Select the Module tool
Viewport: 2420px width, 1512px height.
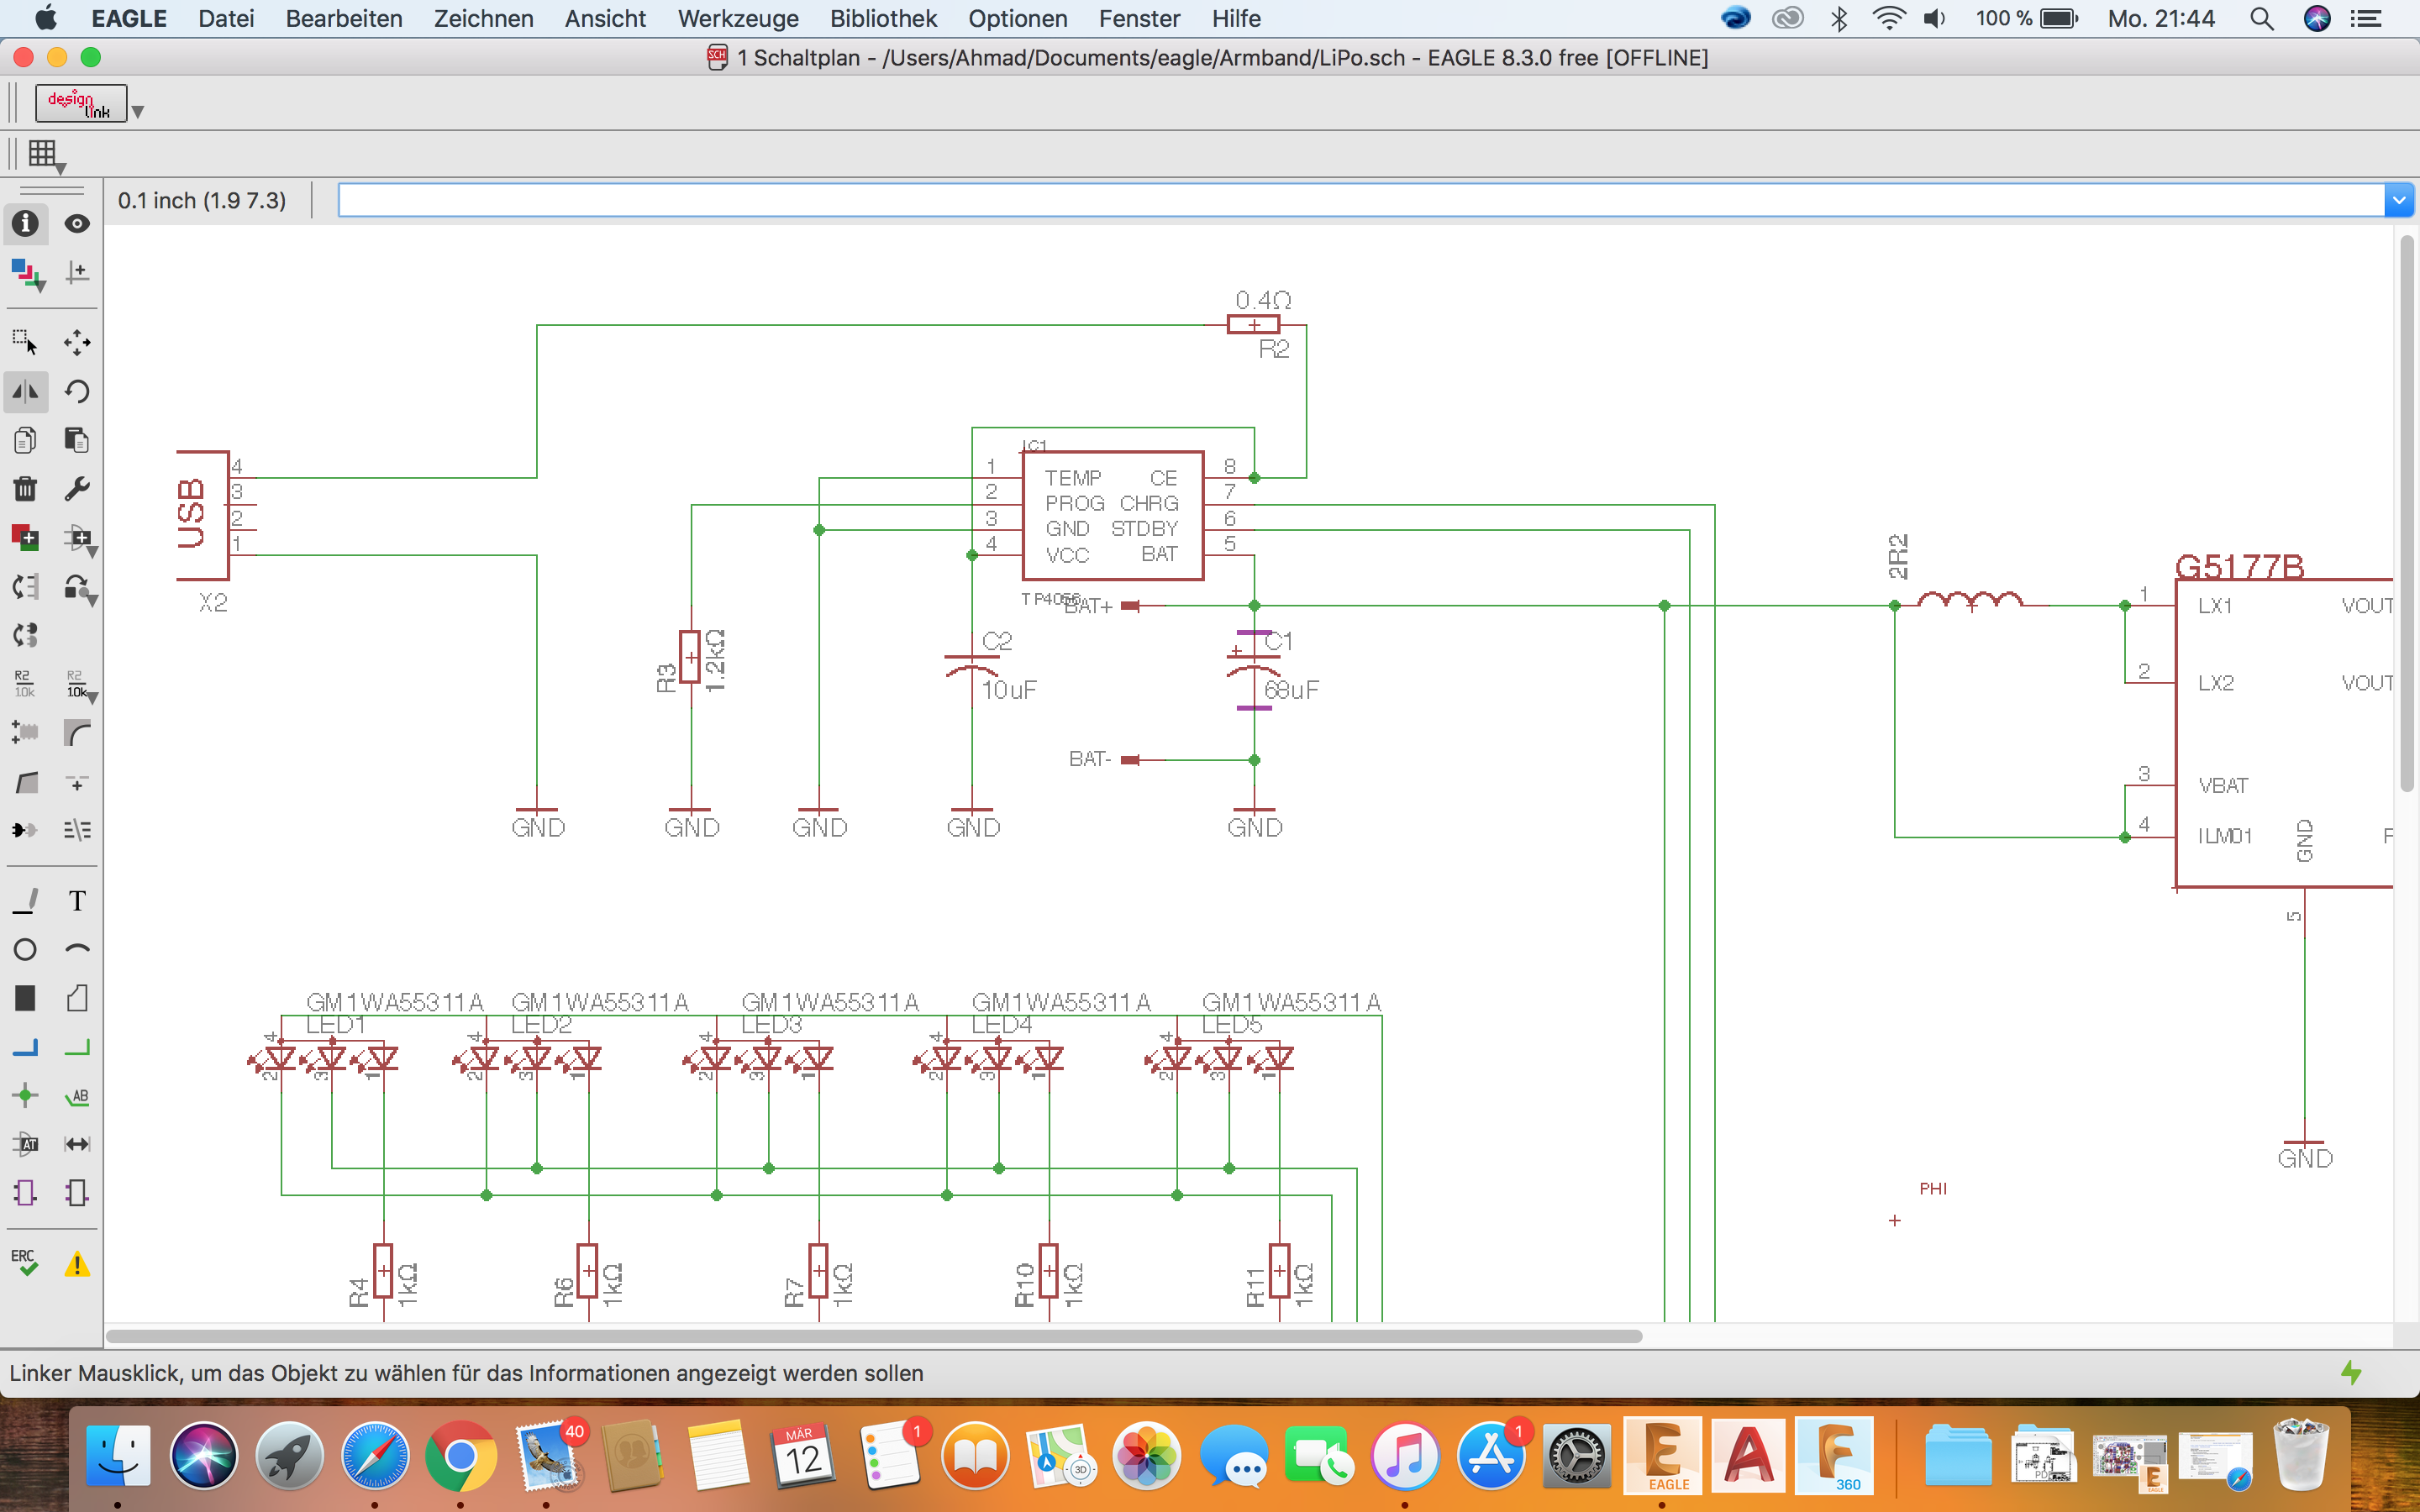[26, 1192]
